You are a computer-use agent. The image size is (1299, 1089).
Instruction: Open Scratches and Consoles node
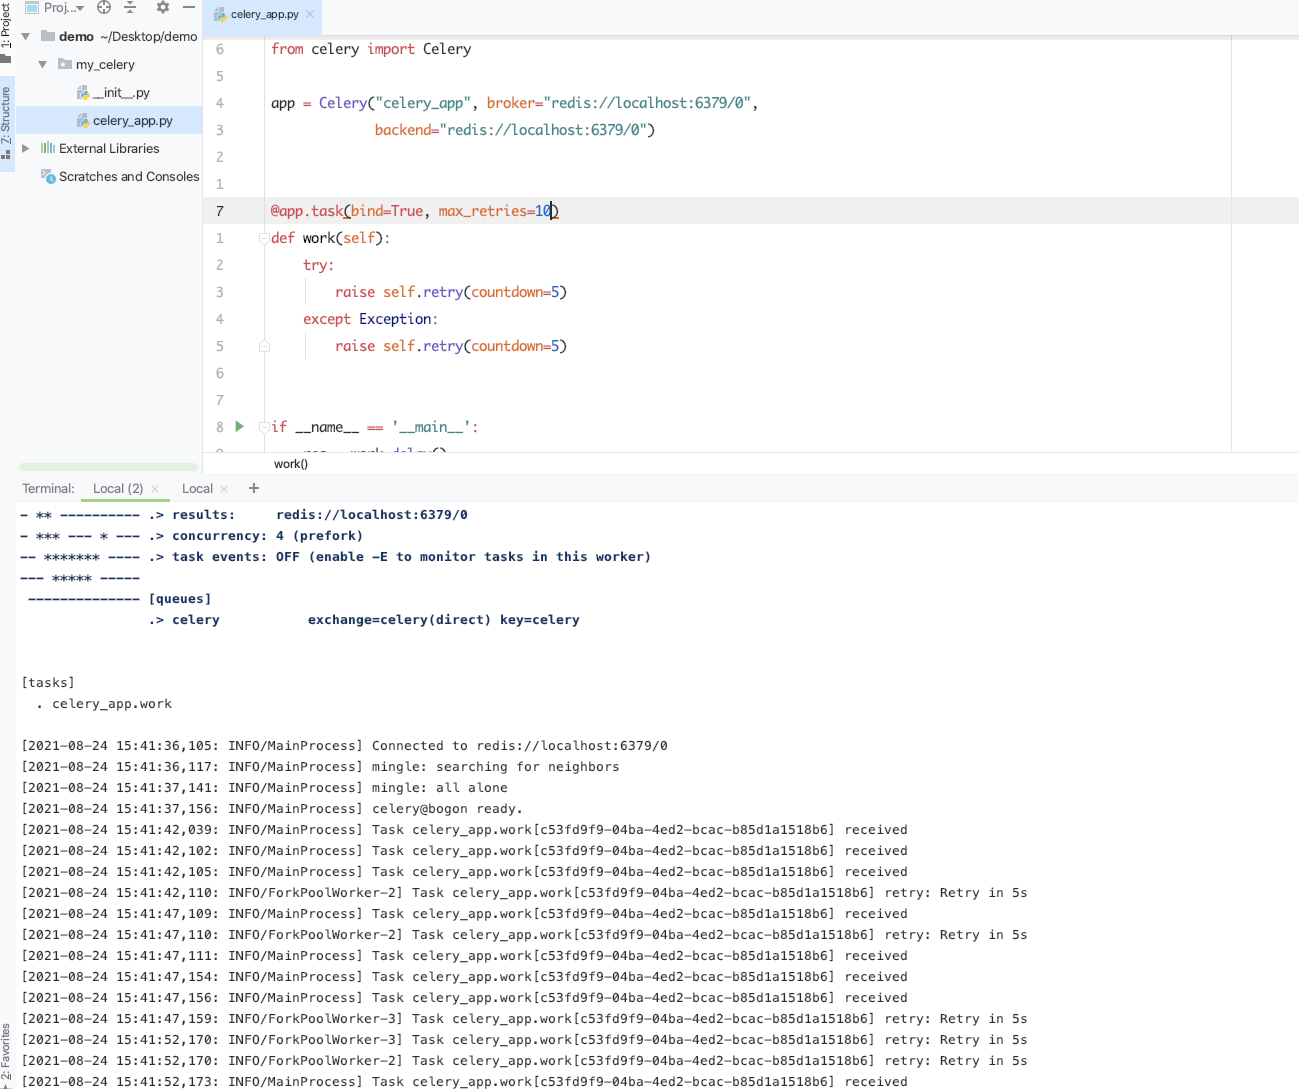pyautogui.click(x=129, y=176)
